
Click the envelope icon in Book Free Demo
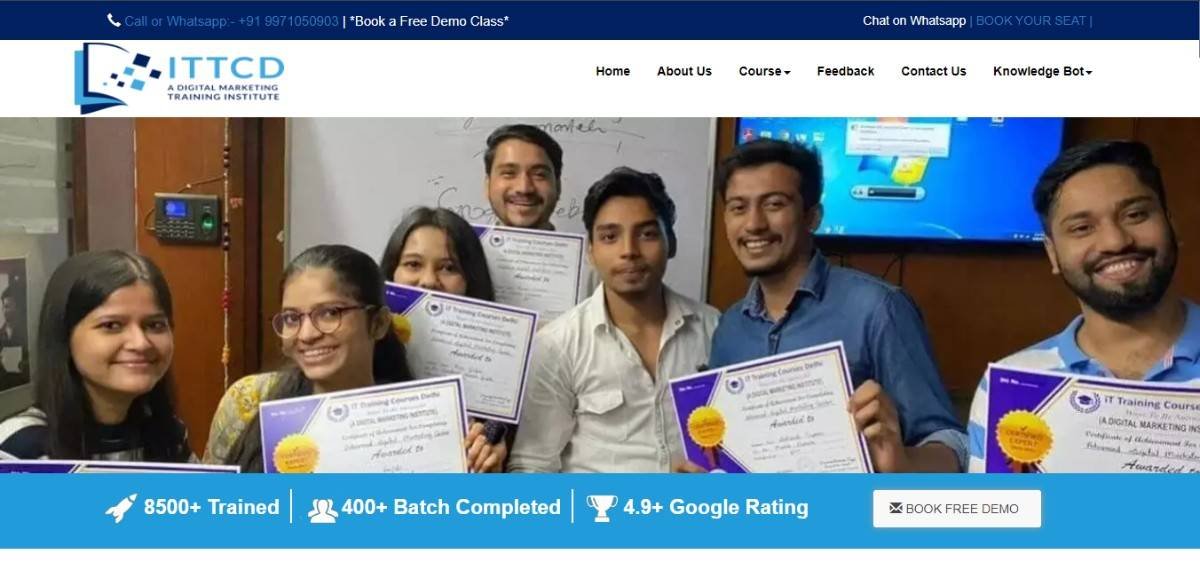pos(895,508)
